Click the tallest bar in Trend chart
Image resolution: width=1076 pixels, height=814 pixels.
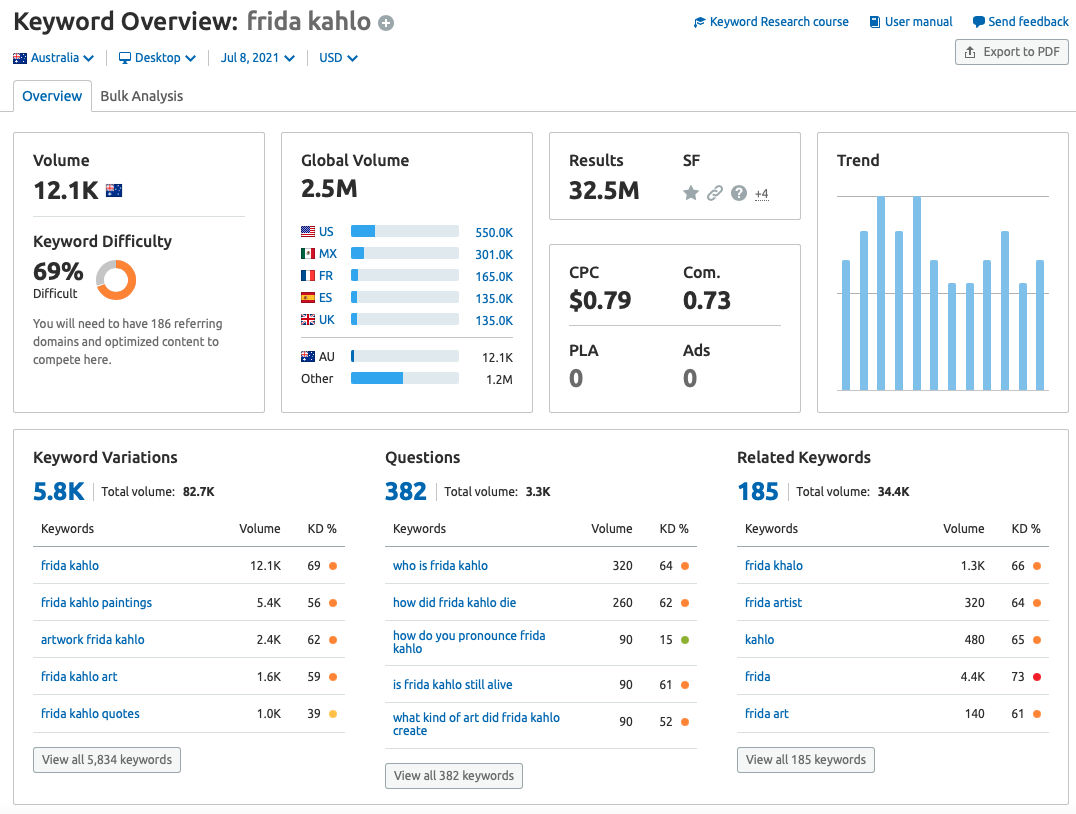click(881, 292)
